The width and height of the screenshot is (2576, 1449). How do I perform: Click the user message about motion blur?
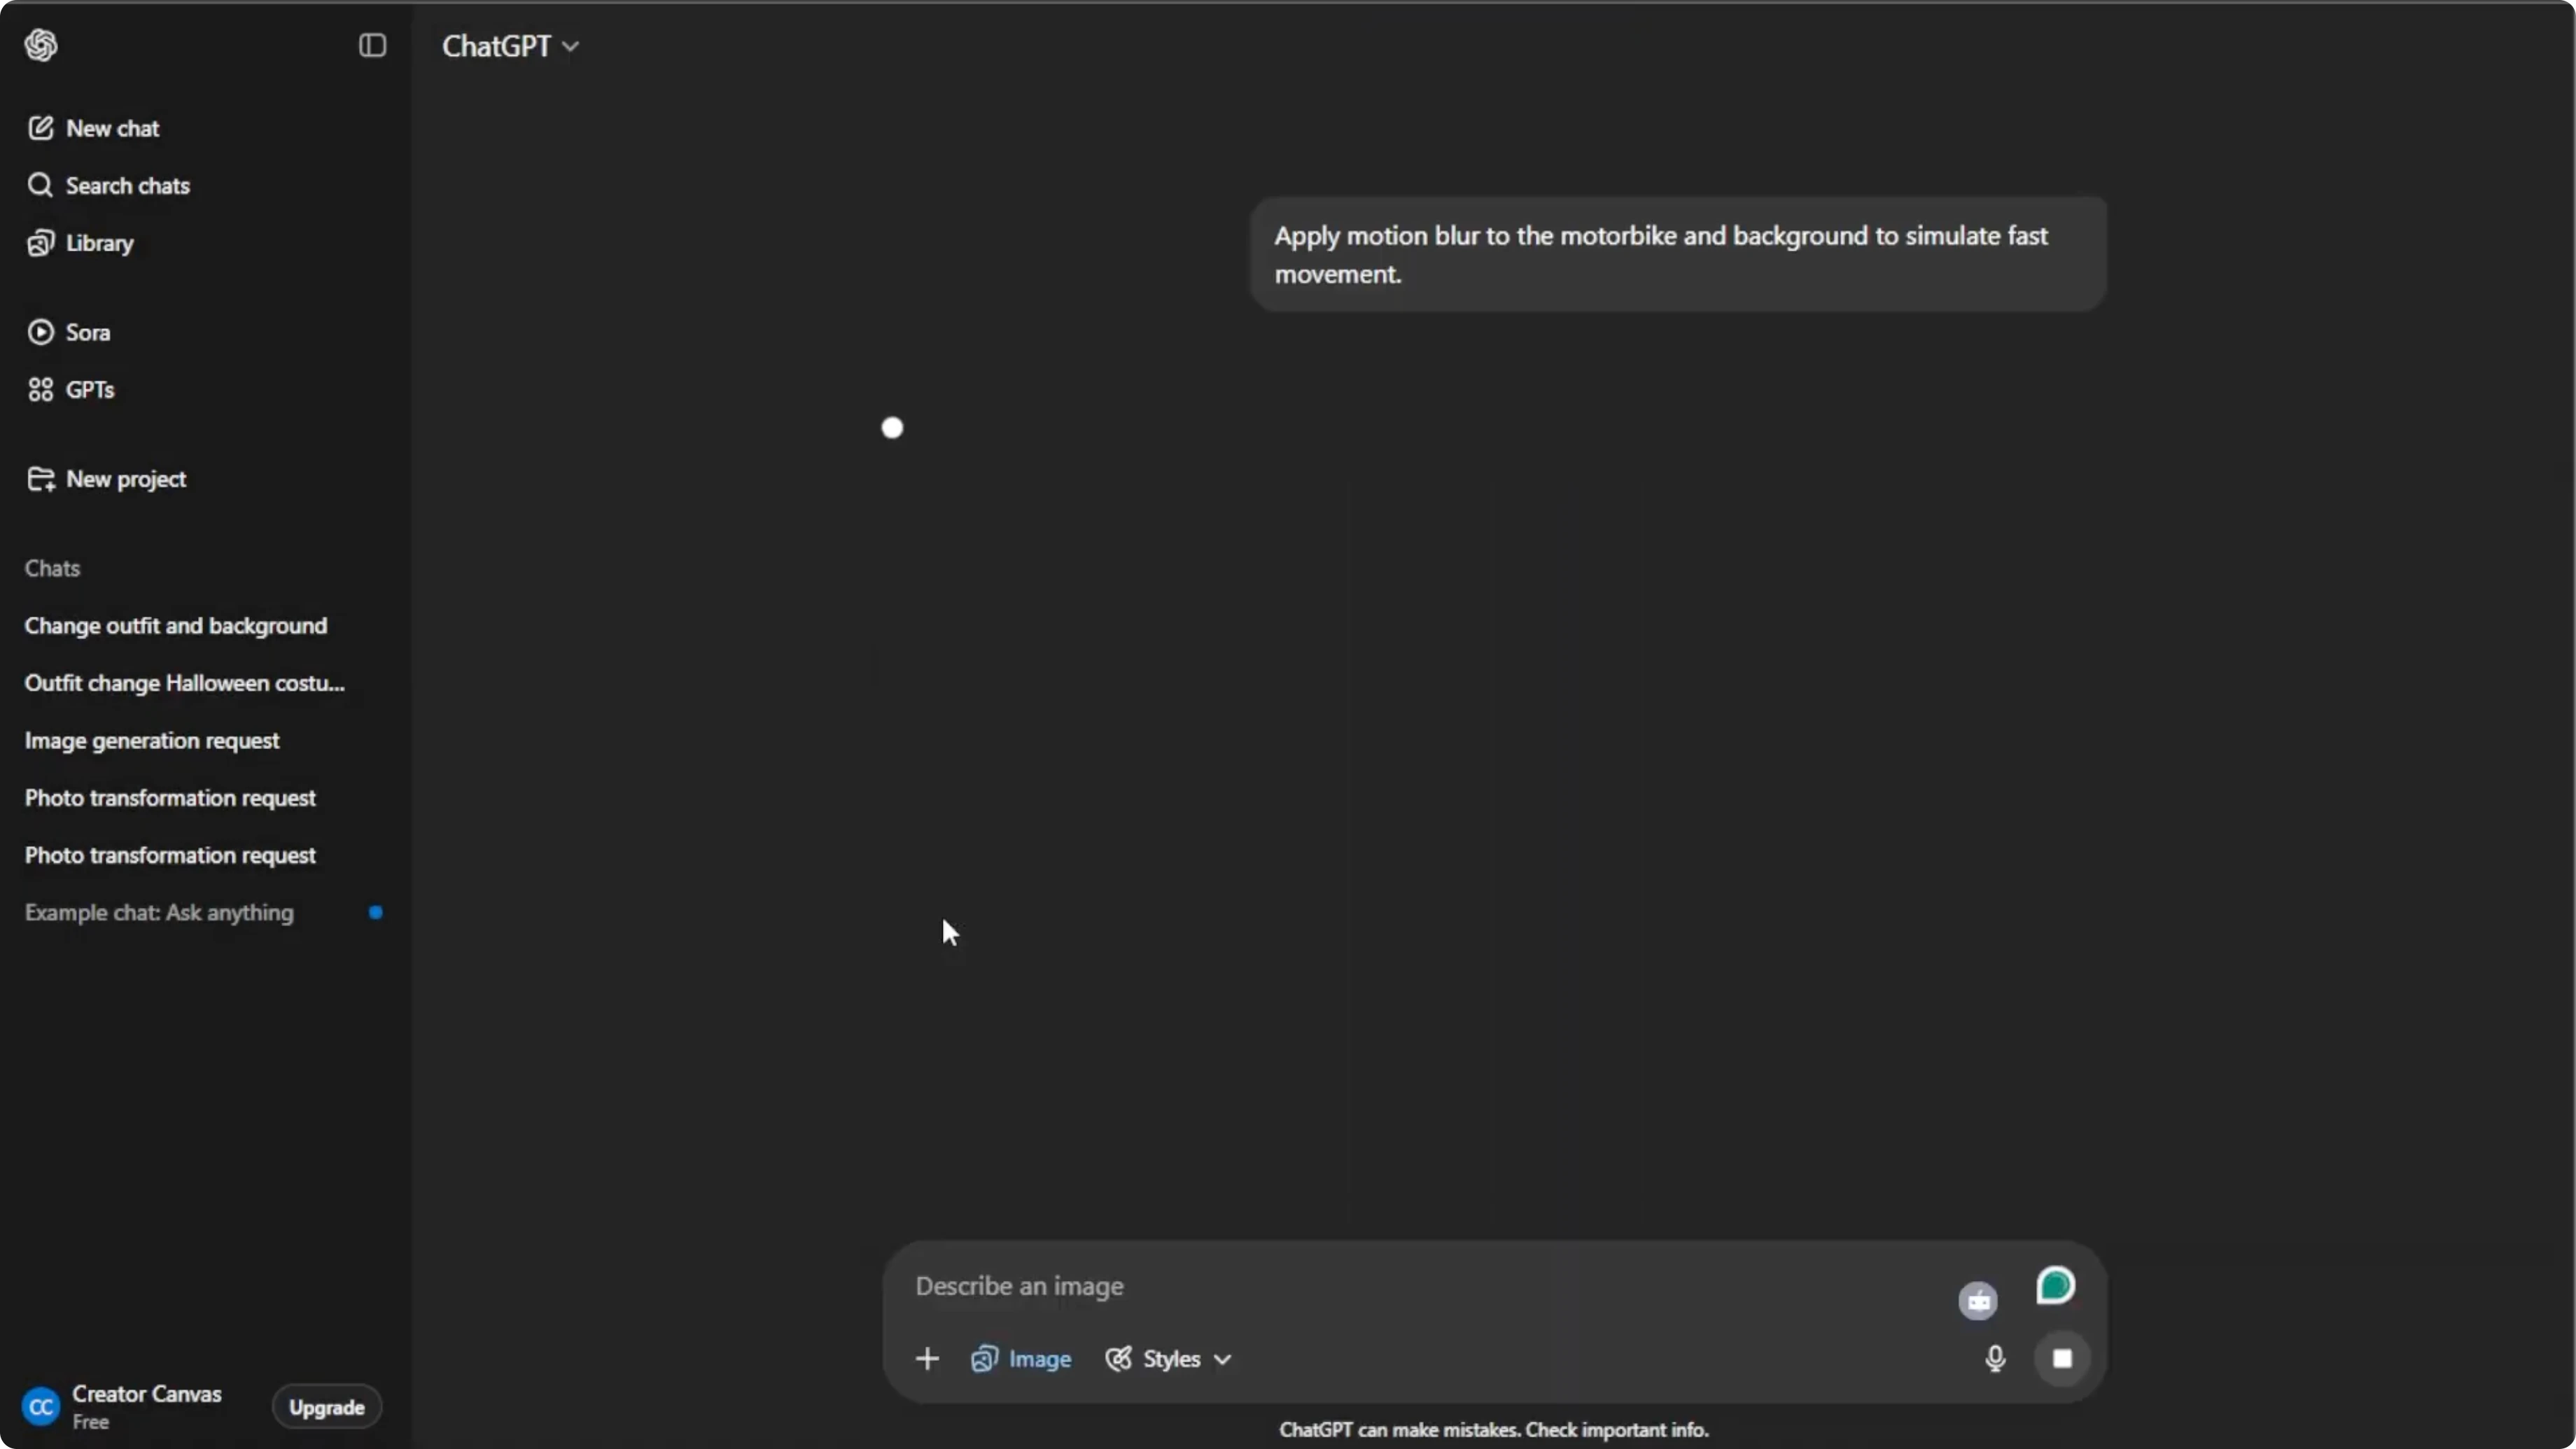[1678, 254]
